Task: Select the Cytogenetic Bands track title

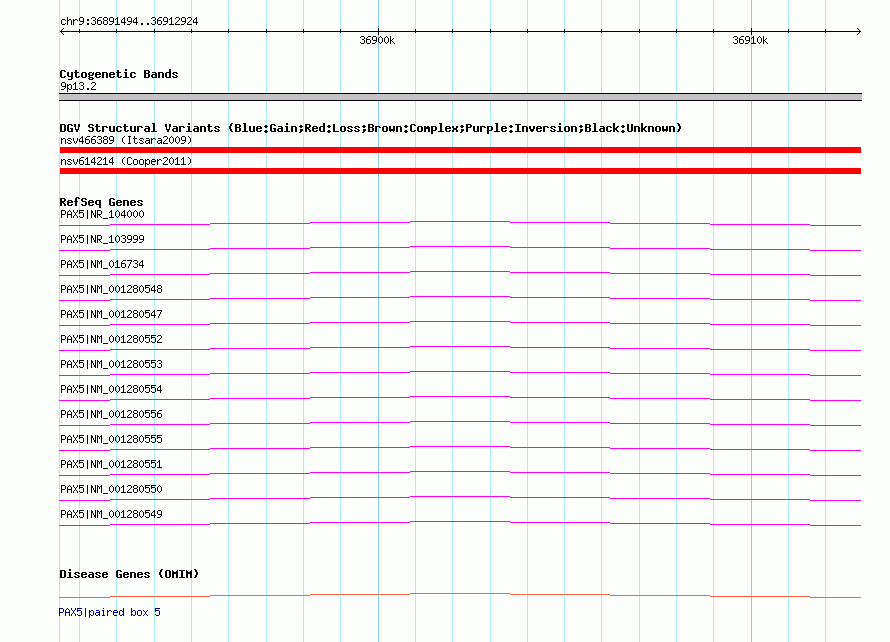Action: pyautogui.click(x=119, y=74)
